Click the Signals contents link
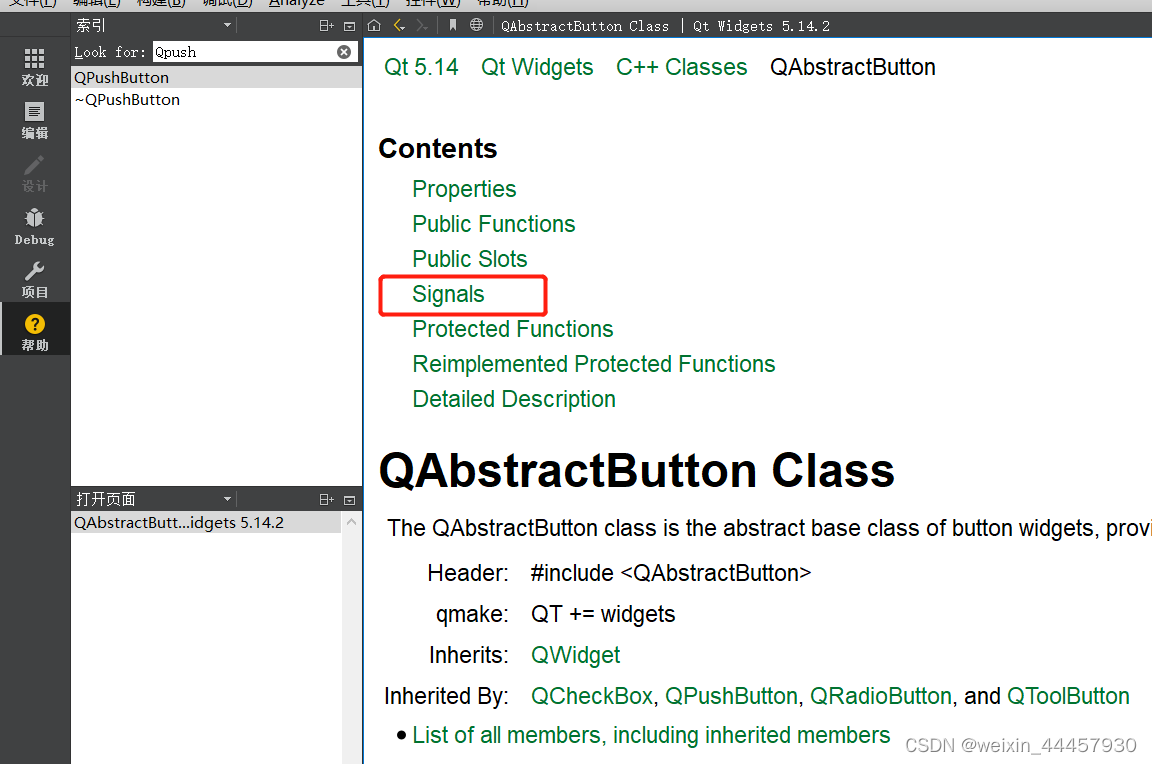1152x764 pixels. pyautogui.click(x=448, y=294)
